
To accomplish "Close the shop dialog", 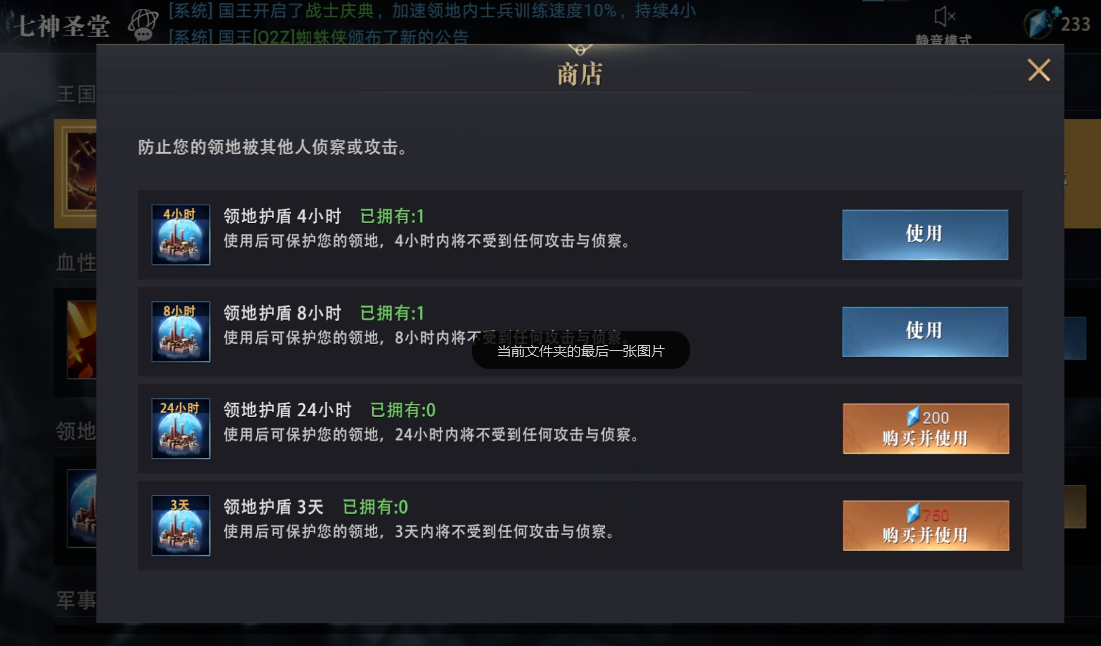I will [1039, 70].
